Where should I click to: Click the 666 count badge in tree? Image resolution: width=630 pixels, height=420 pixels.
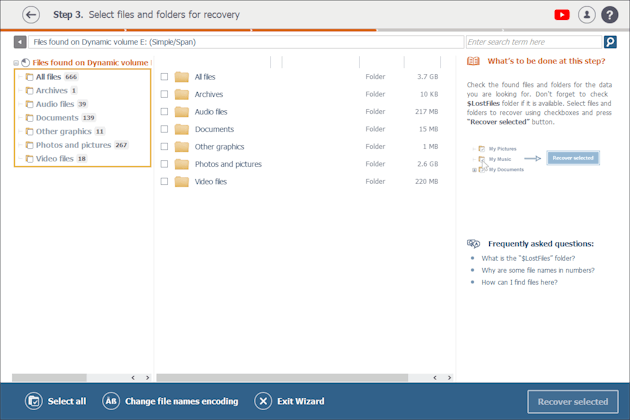tap(71, 77)
